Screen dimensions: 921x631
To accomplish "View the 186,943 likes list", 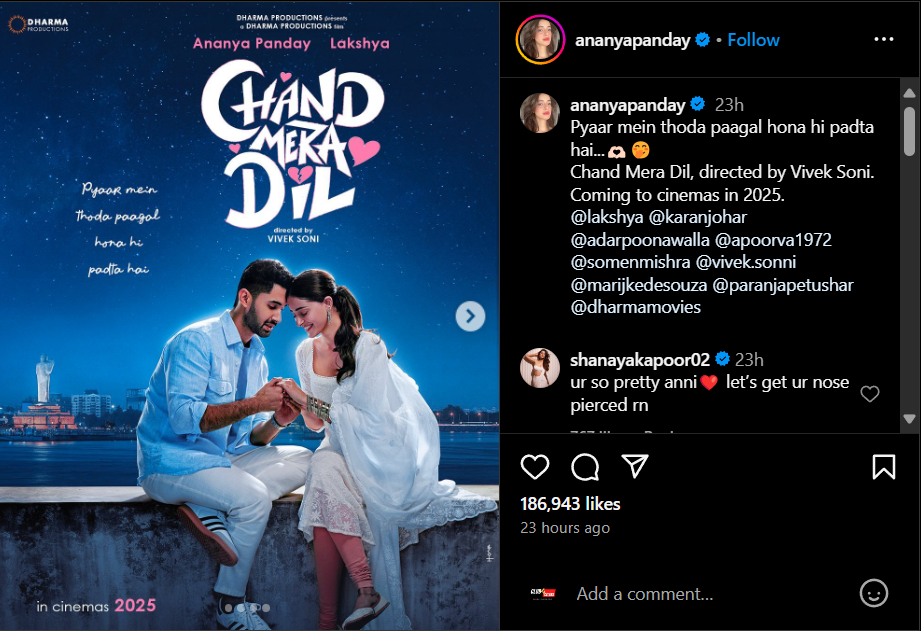I will [570, 504].
